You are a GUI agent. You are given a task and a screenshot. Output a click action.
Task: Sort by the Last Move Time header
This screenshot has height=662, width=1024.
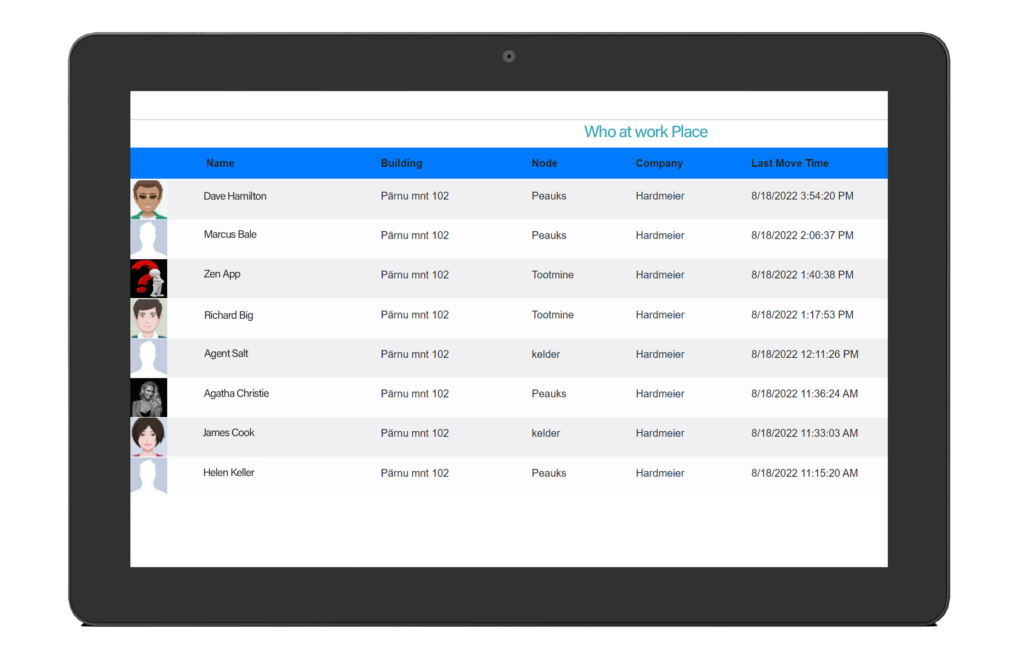(x=790, y=163)
